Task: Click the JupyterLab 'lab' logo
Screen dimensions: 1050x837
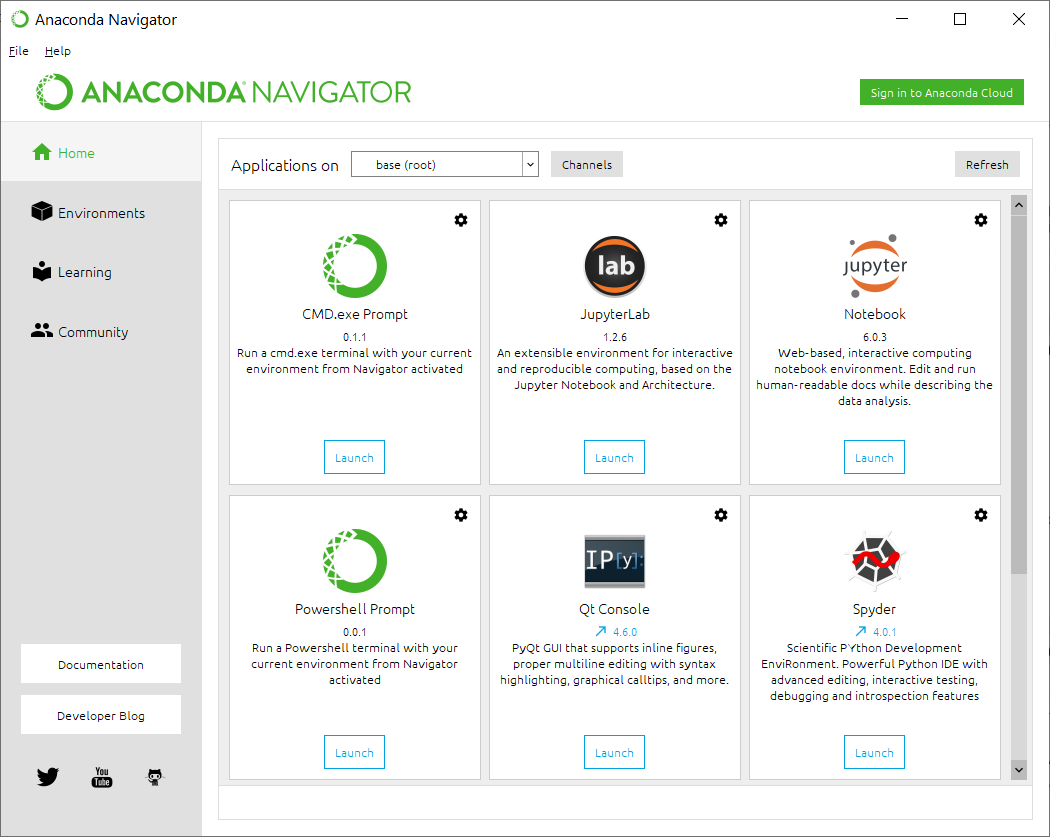Action: pos(614,266)
